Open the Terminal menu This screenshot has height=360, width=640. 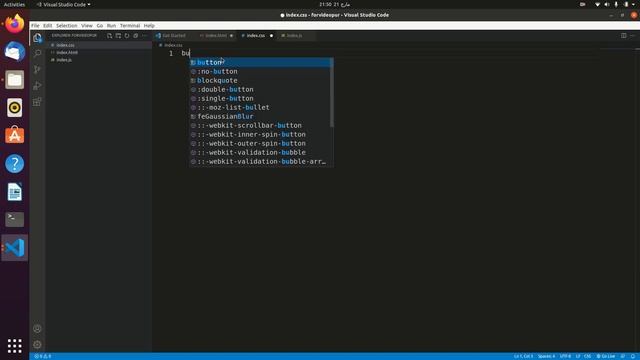click(x=130, y=25)
